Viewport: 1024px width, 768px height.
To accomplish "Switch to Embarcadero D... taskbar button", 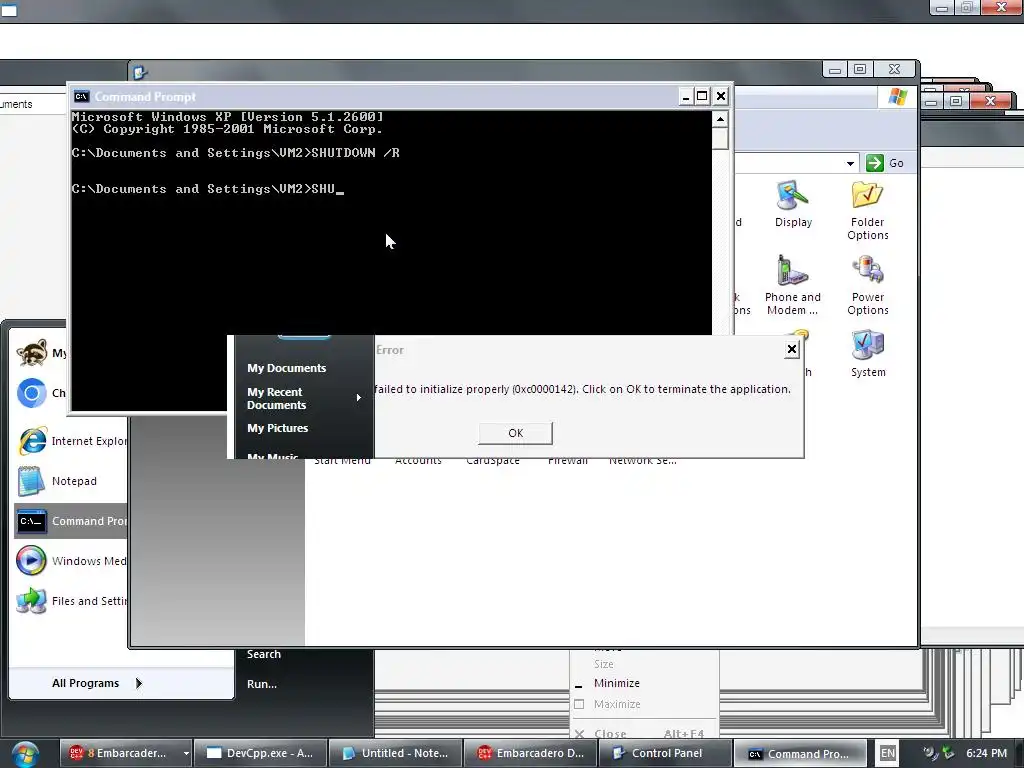I will click(x=530, y=753).
